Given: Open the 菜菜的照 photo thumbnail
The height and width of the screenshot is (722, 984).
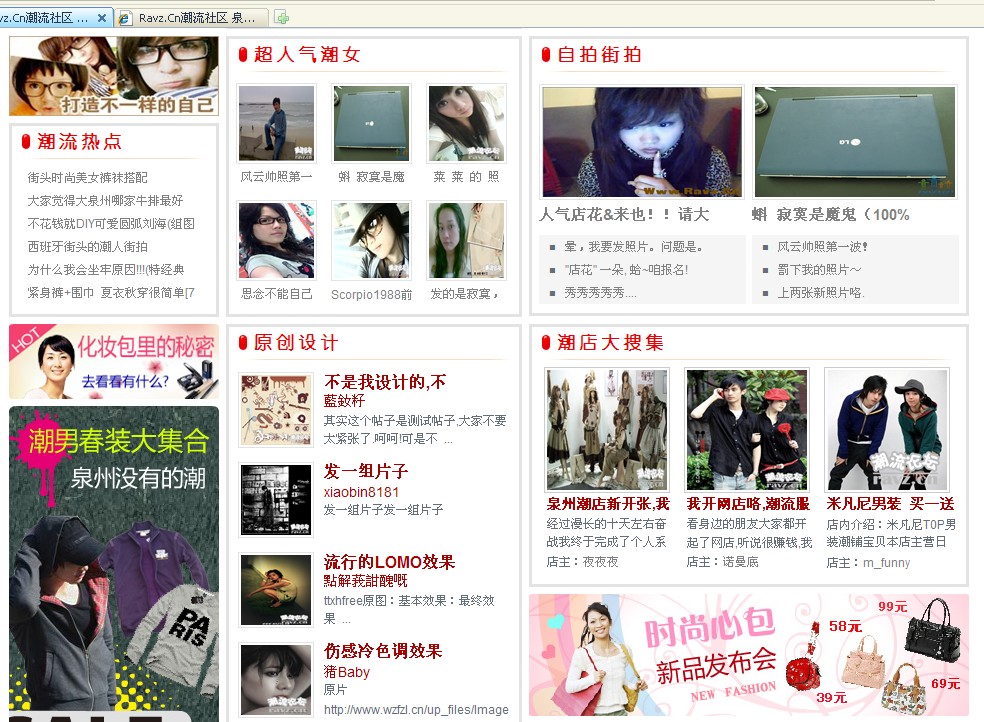Looking at the screenshot, I should pos(466,124).
